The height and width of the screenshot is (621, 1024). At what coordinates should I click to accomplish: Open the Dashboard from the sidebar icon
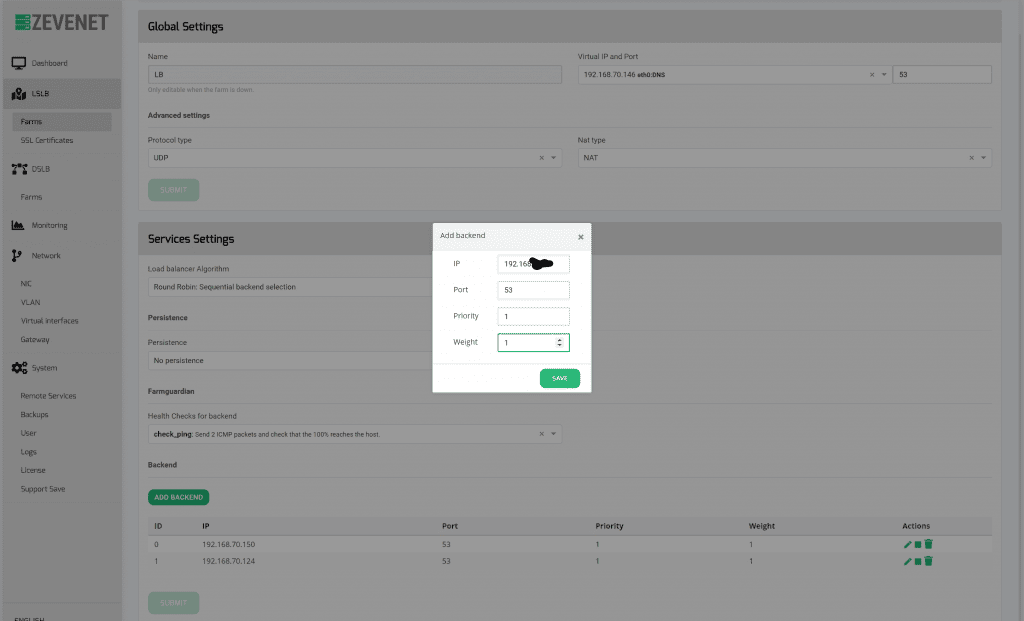click(x=18, y=63)
